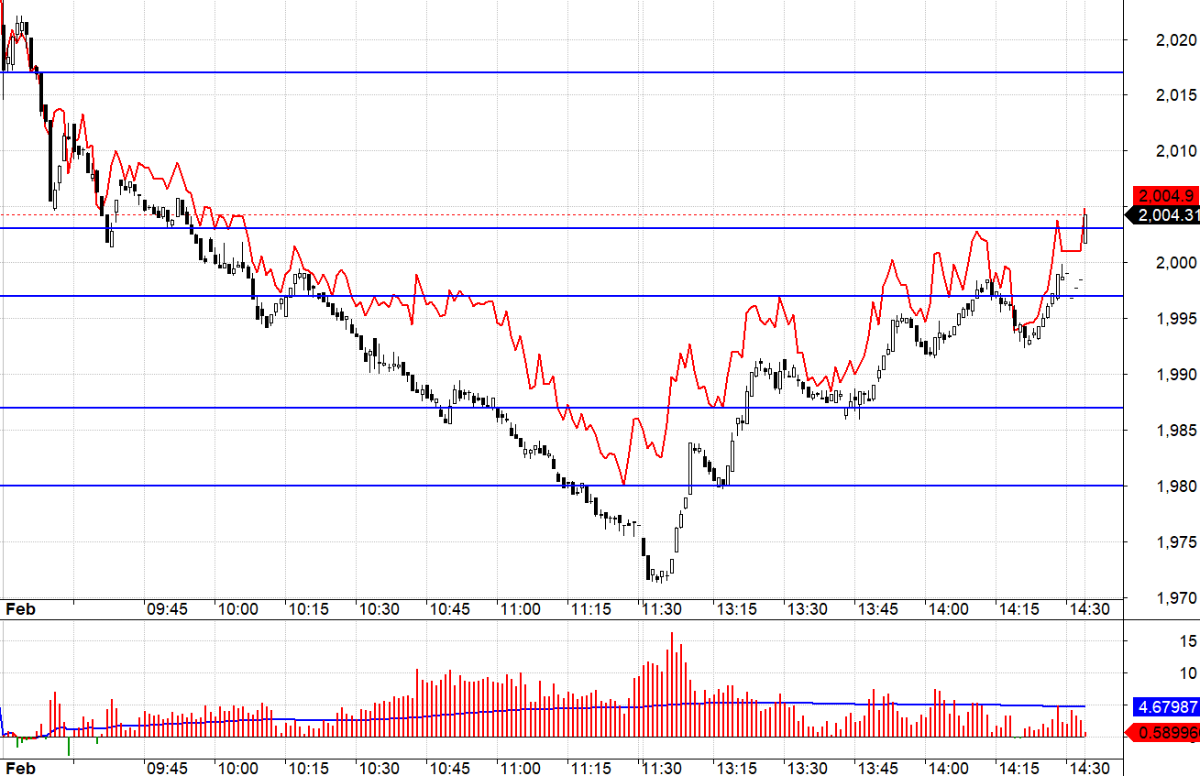Click the Feb date label under the price chart
Viewport: 1200px width, 776px height.
[x=19, y=609]
